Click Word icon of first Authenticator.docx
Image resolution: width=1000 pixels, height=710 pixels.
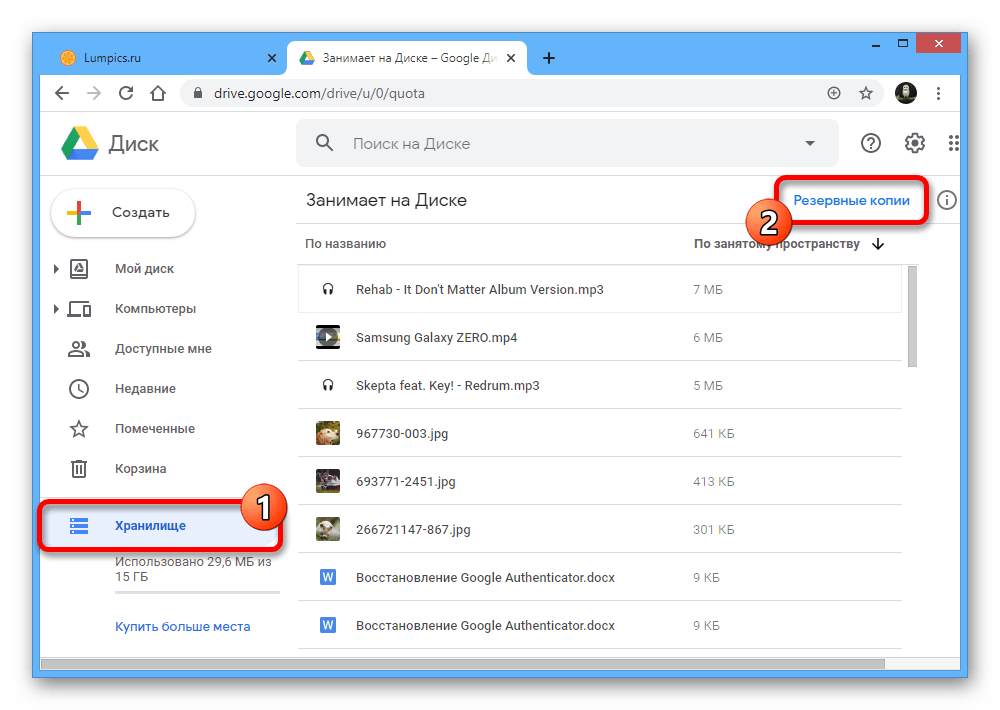328,577
